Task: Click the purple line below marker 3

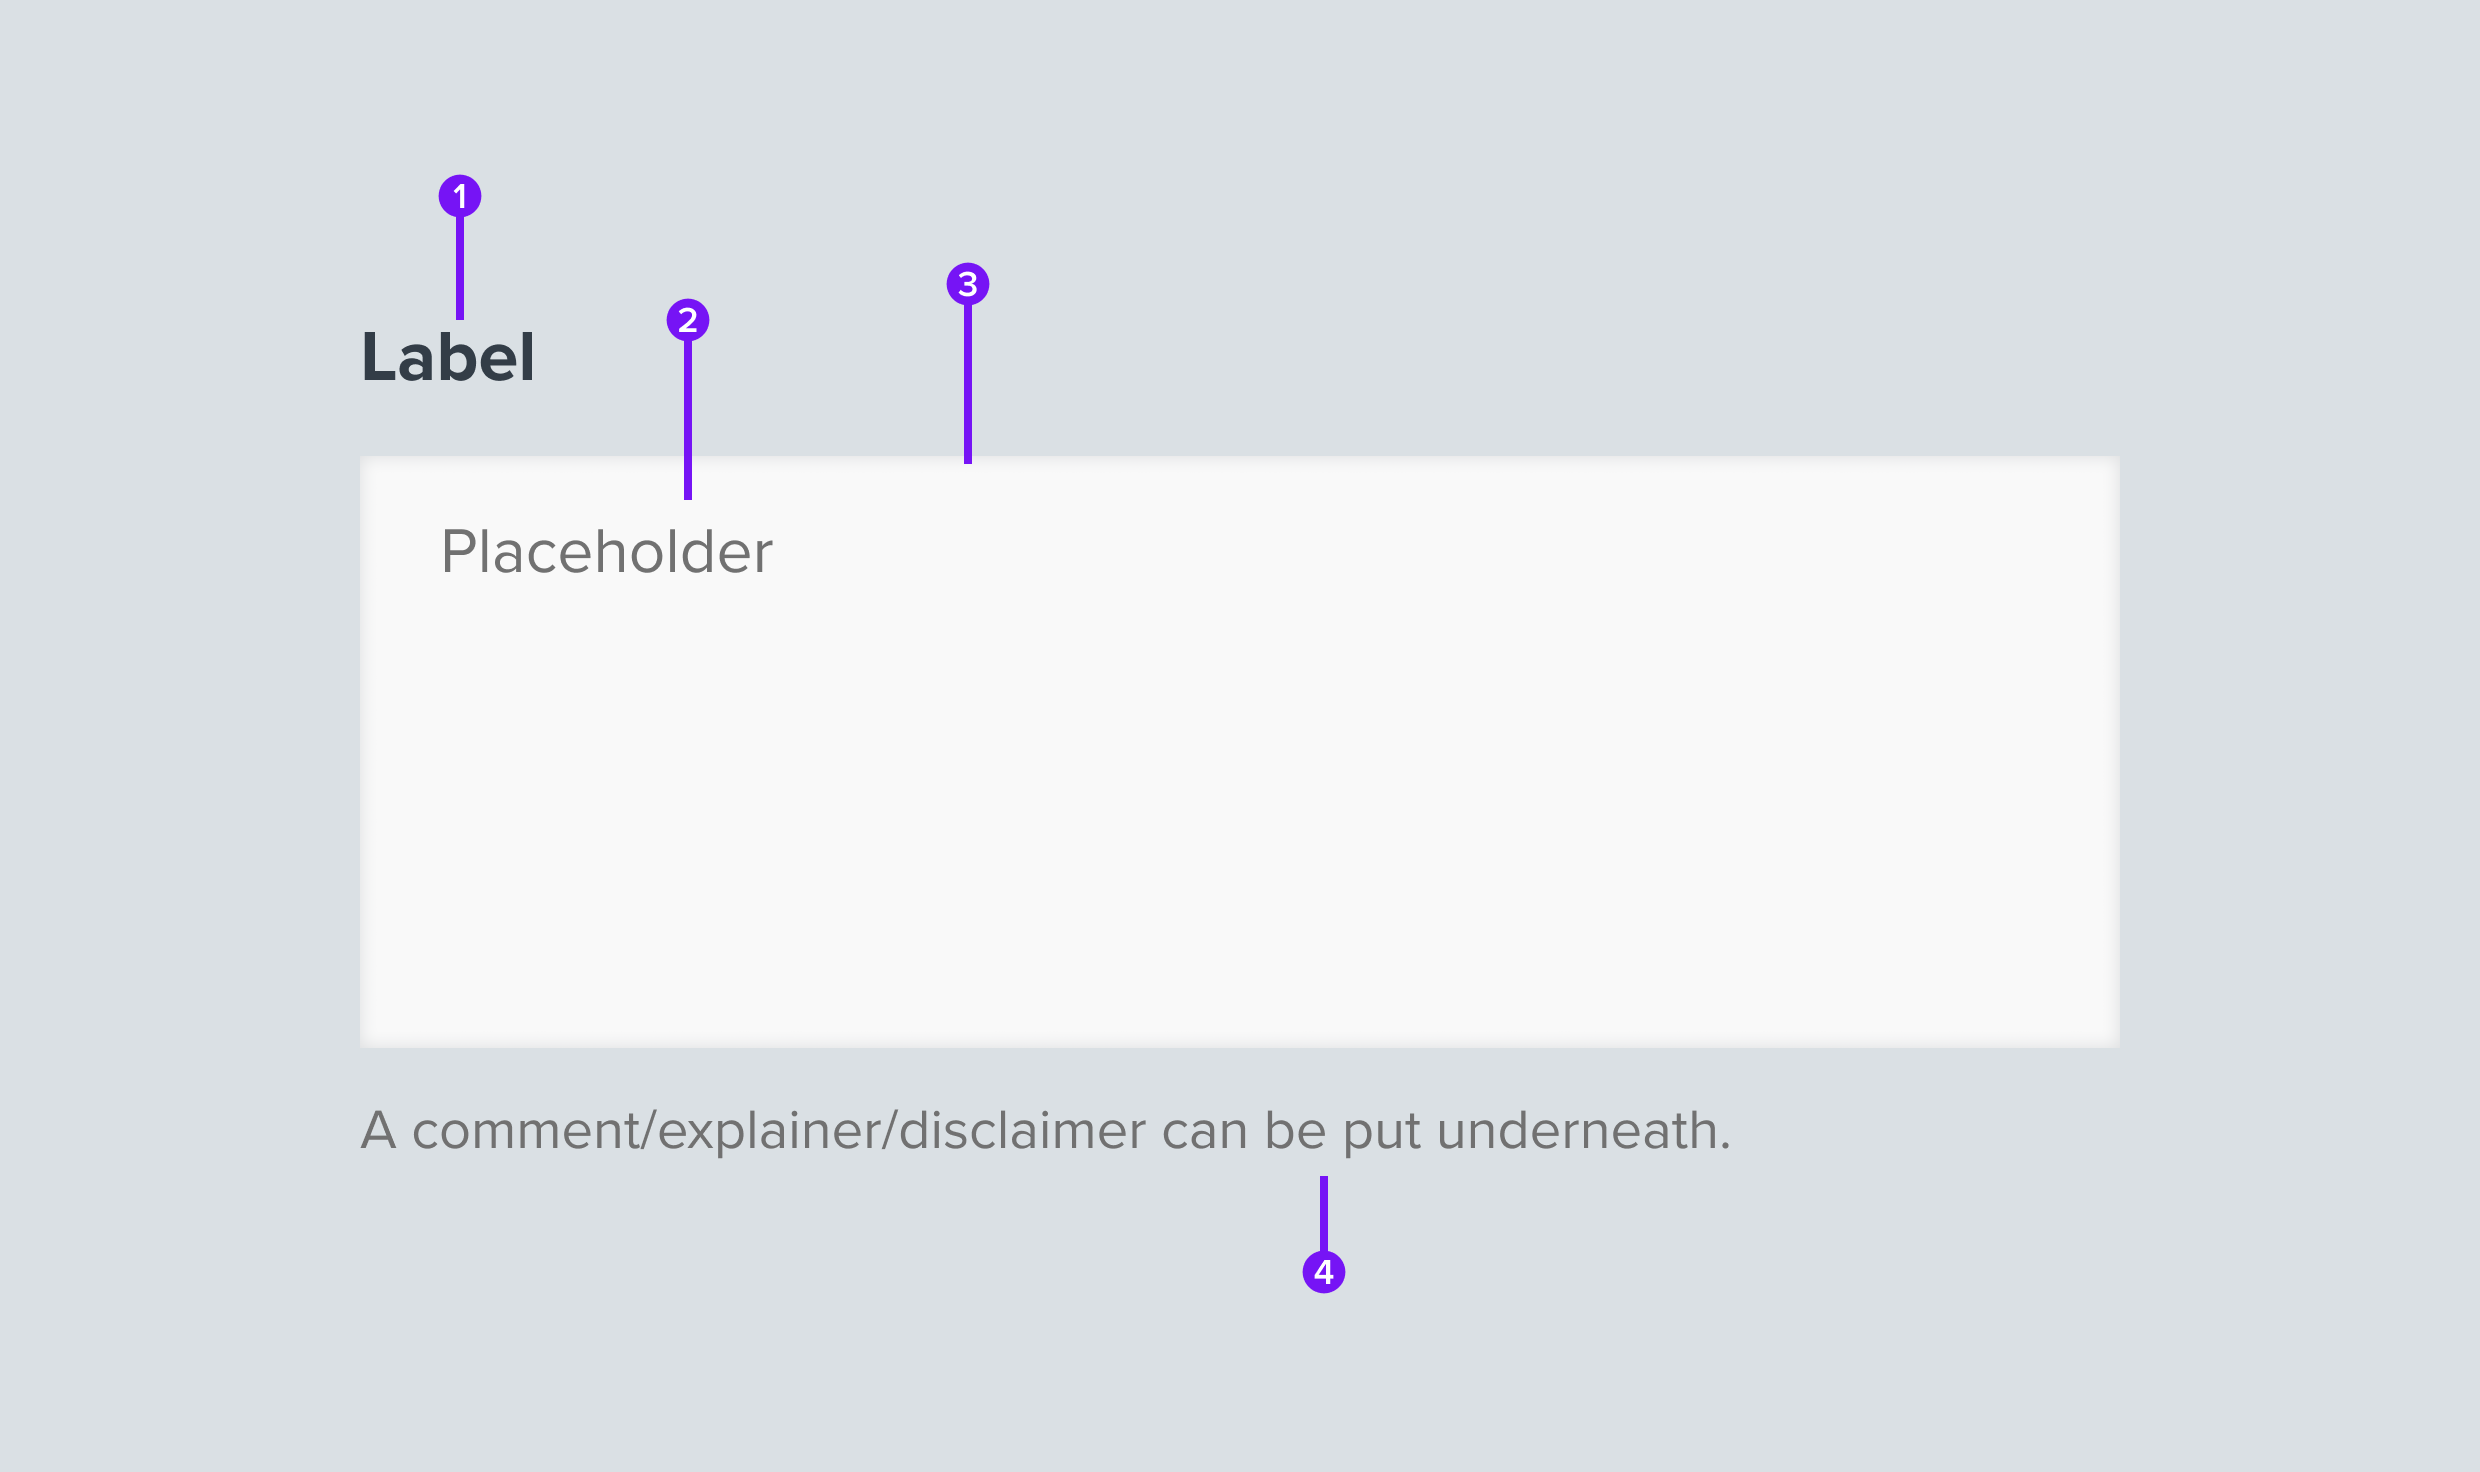Action: (968, 384)
